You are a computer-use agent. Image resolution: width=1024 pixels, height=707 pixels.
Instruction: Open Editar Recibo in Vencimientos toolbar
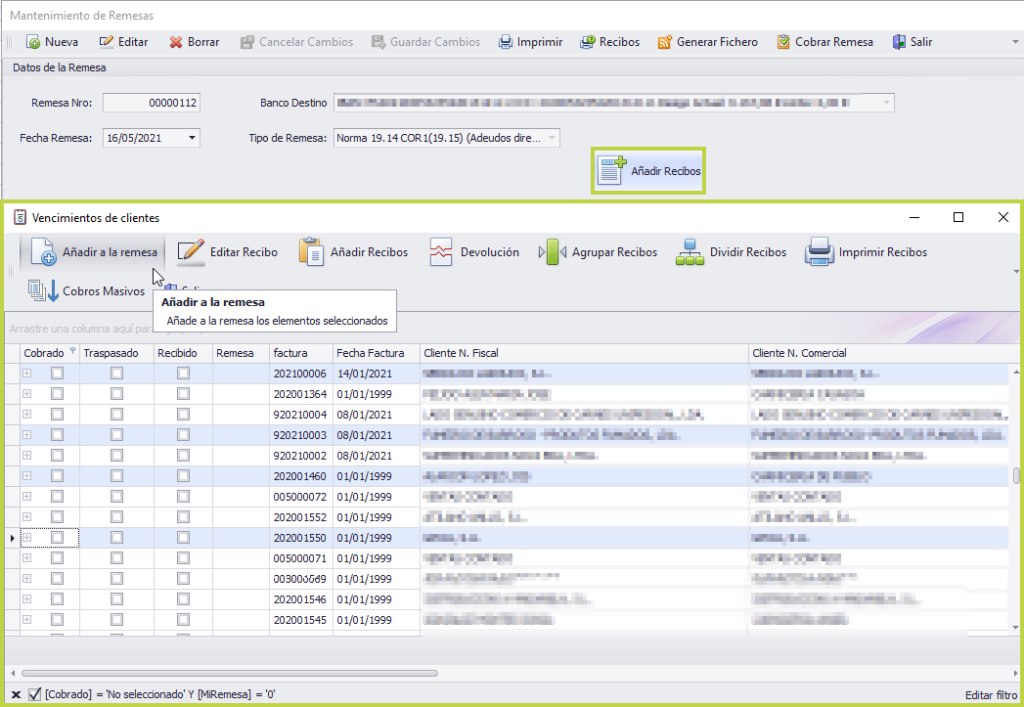point(227,252)
